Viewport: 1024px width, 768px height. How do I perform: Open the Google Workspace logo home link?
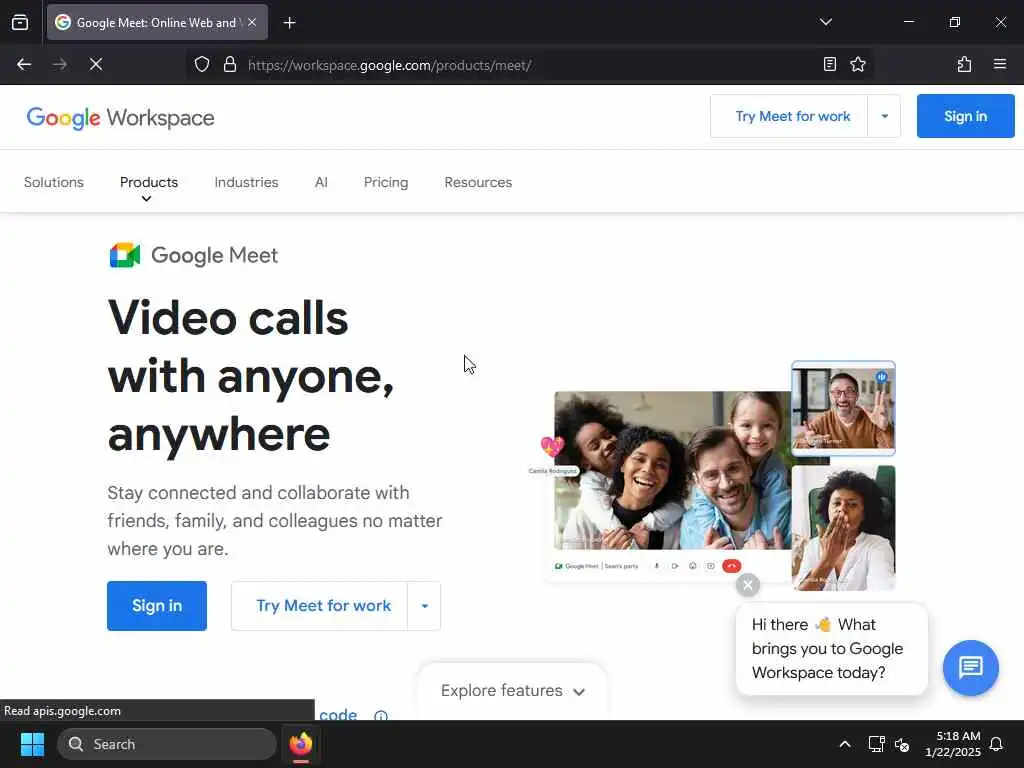120,118
